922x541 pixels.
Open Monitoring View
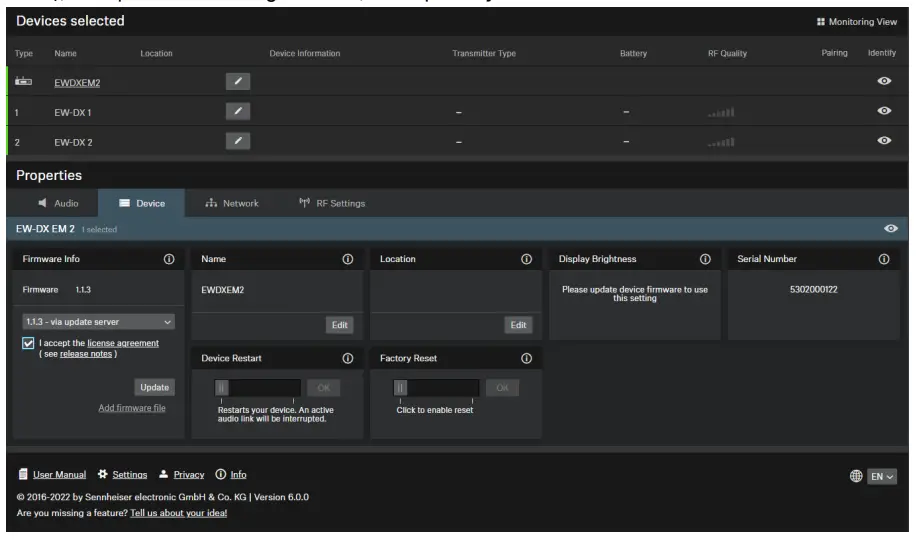[x=857, y=22]
